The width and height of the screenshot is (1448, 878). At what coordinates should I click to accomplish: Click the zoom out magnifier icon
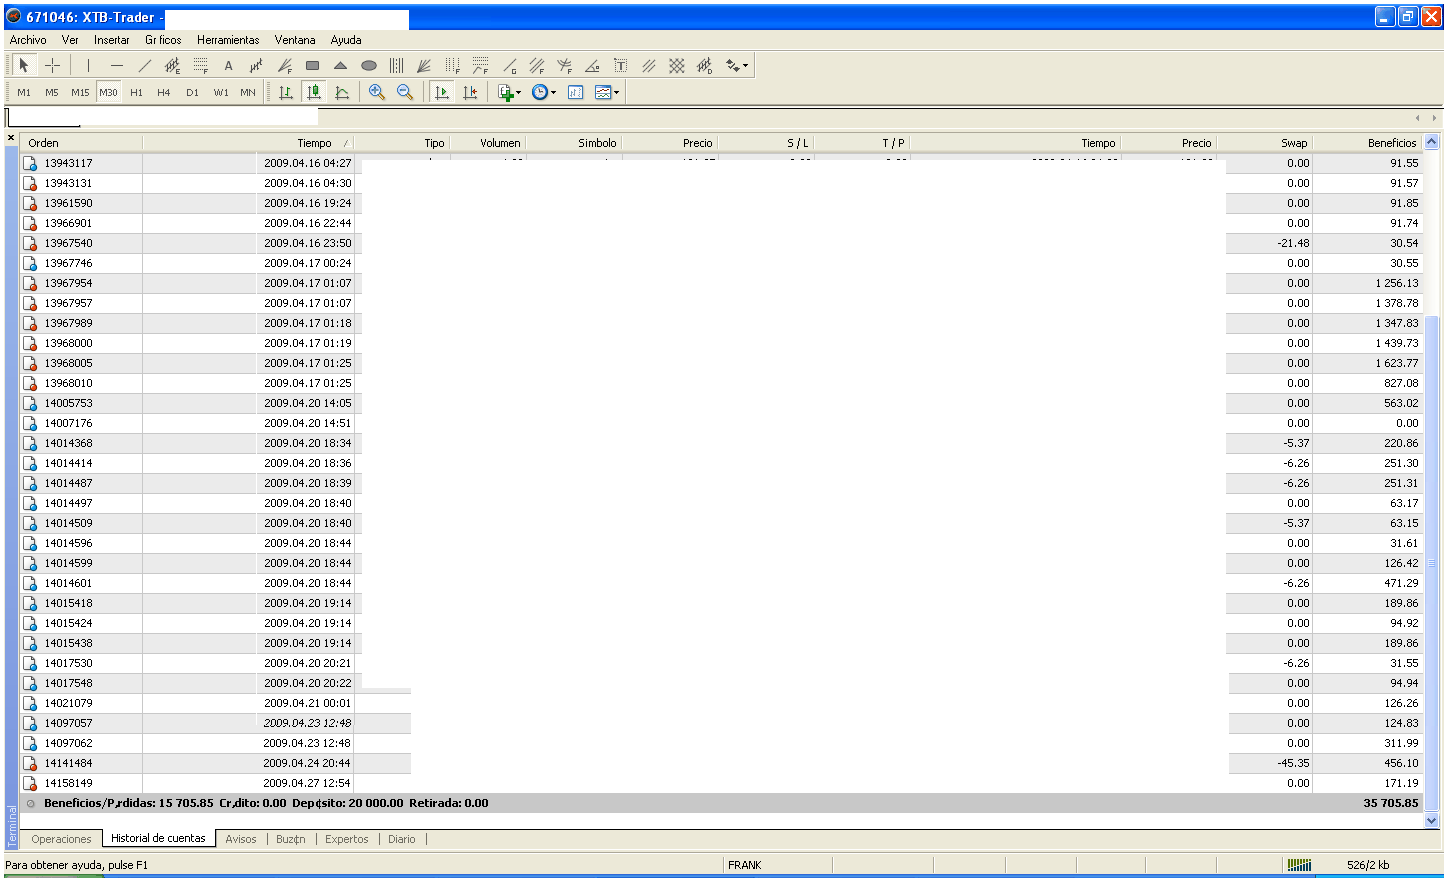tap(405, 92)
